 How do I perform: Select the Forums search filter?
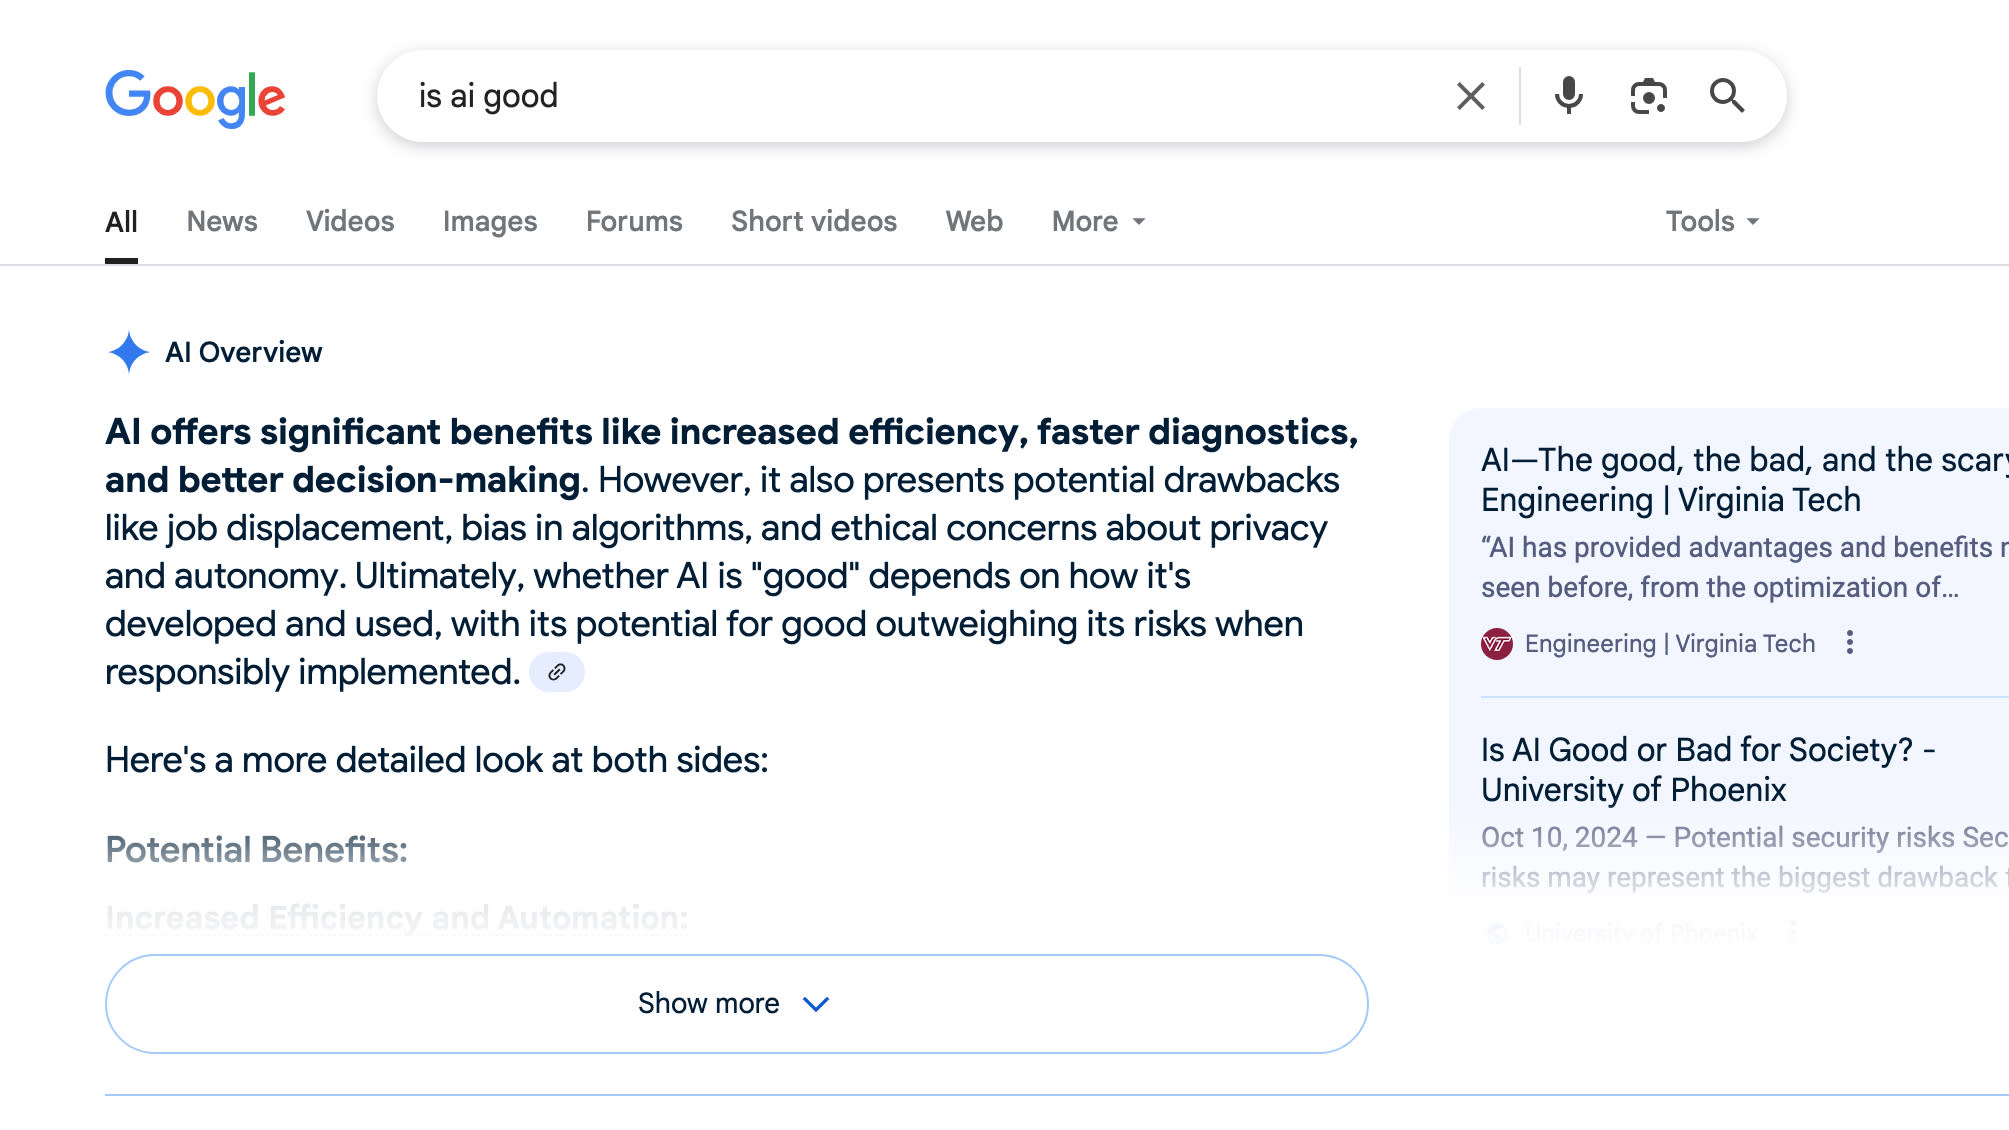point(634,221)
